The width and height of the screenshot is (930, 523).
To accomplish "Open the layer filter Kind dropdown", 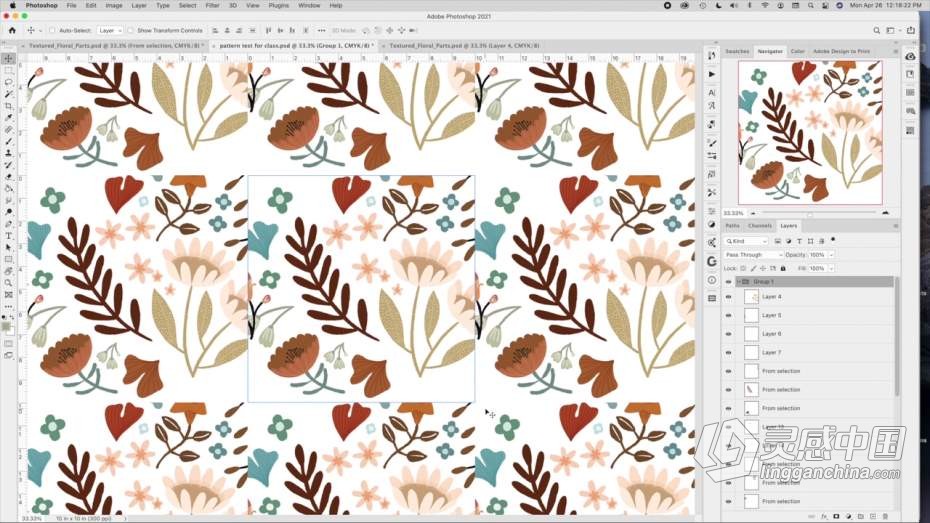I will [x=746, y=241].
